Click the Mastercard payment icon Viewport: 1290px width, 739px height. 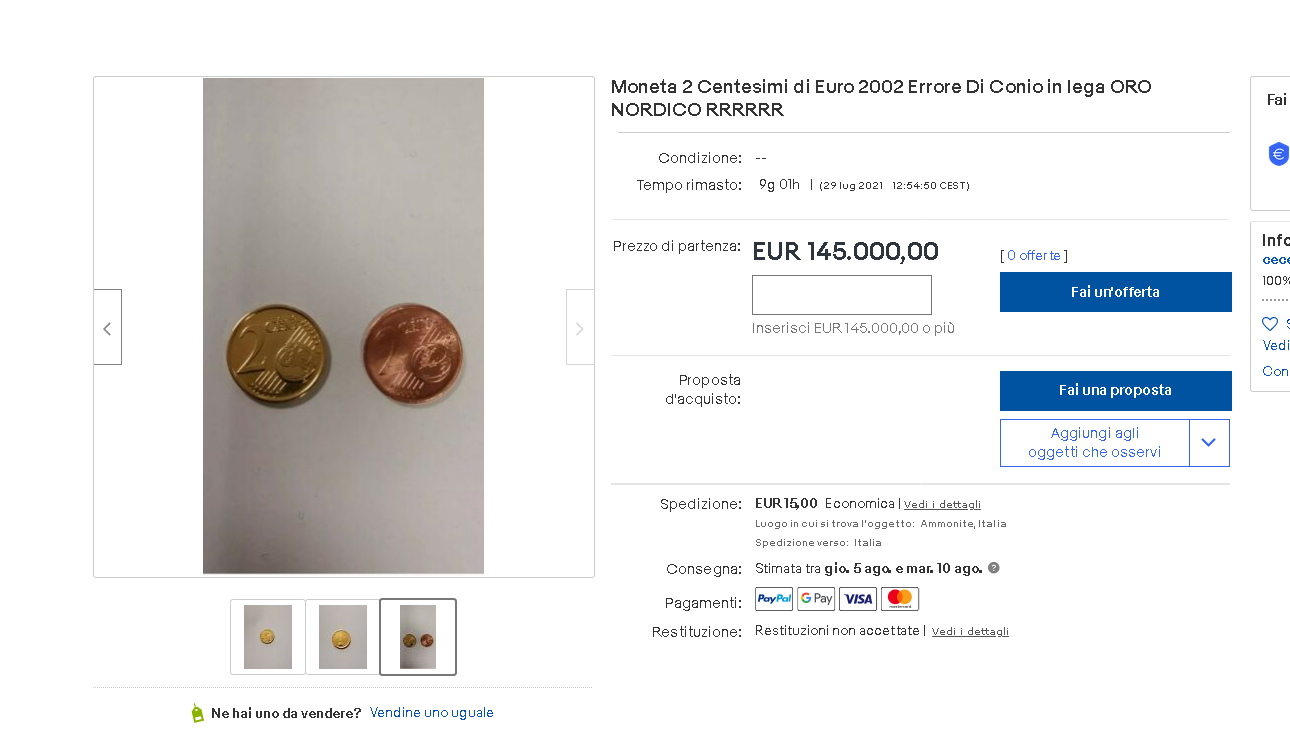pyautogui.click(x=900, y=599)
